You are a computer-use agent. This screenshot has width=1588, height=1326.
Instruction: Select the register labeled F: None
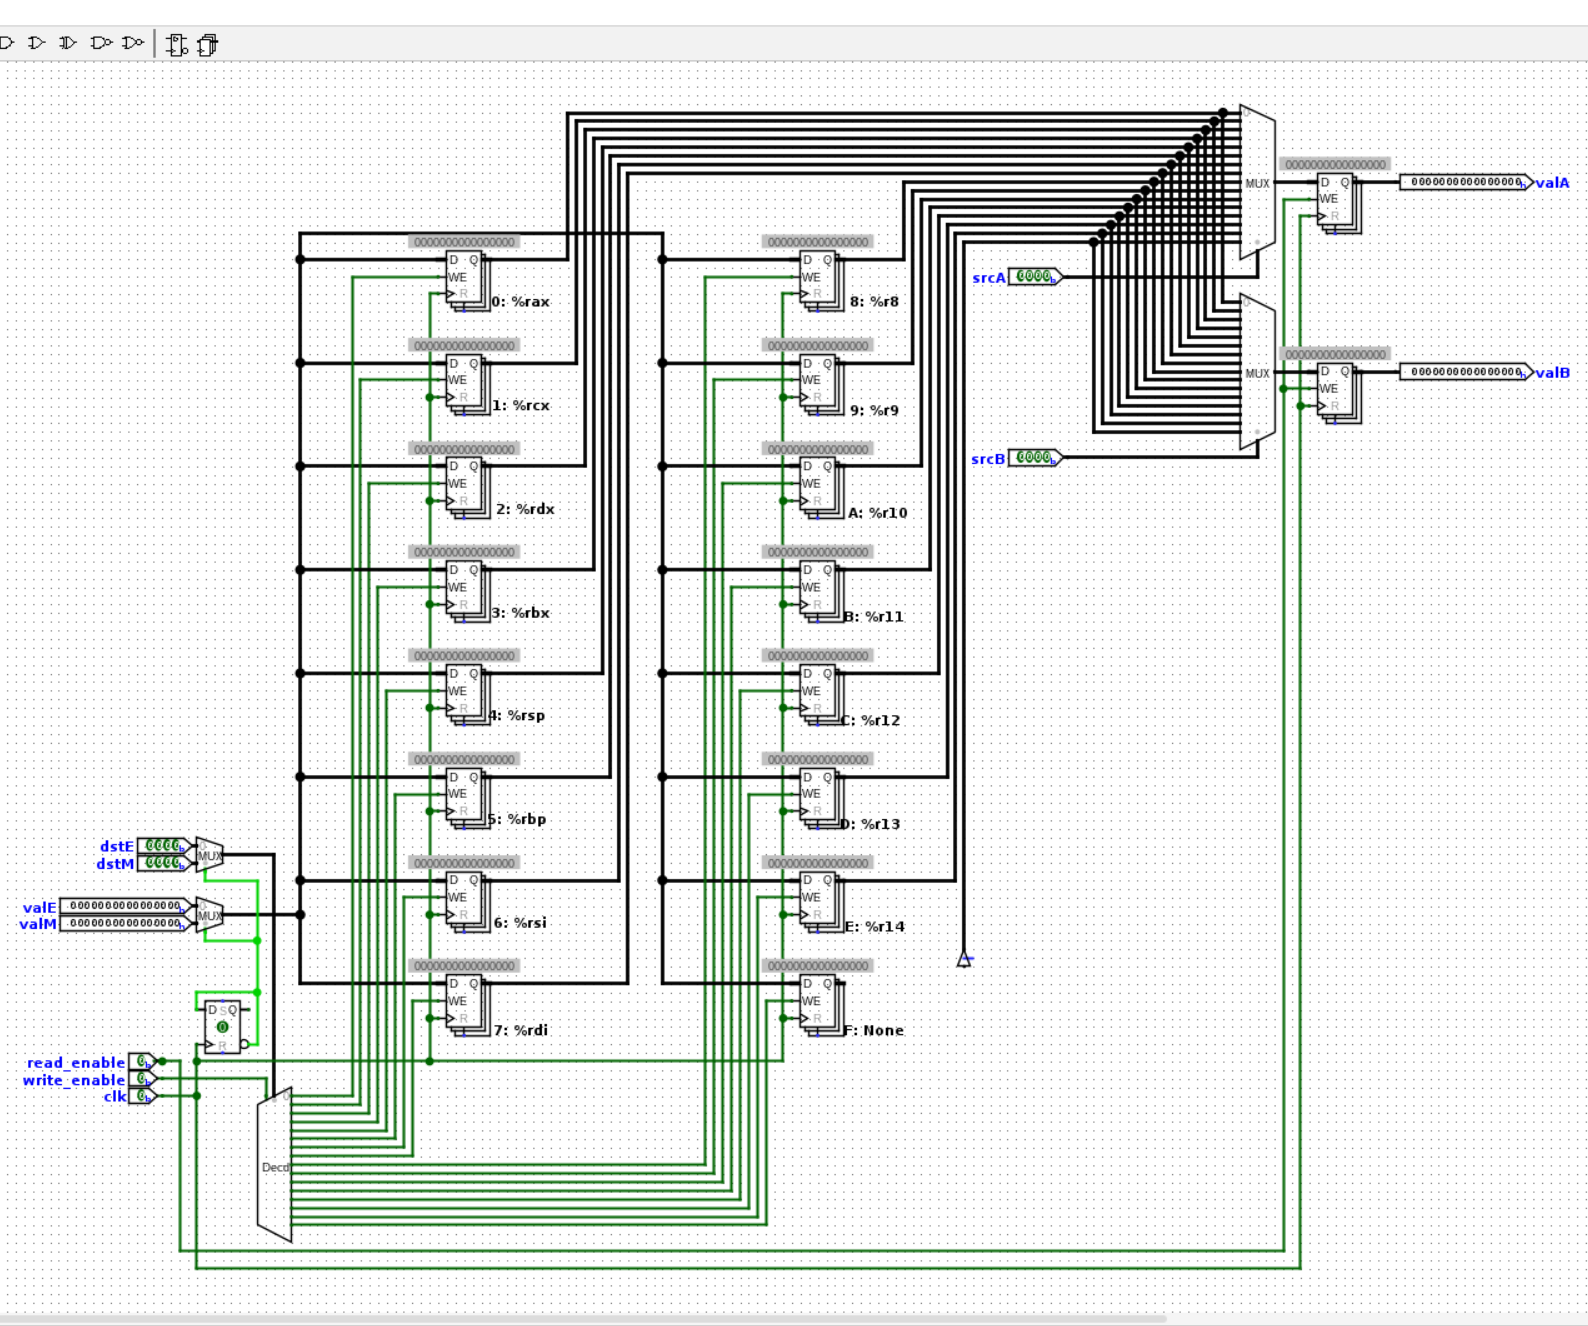(x=818, y=1002)
